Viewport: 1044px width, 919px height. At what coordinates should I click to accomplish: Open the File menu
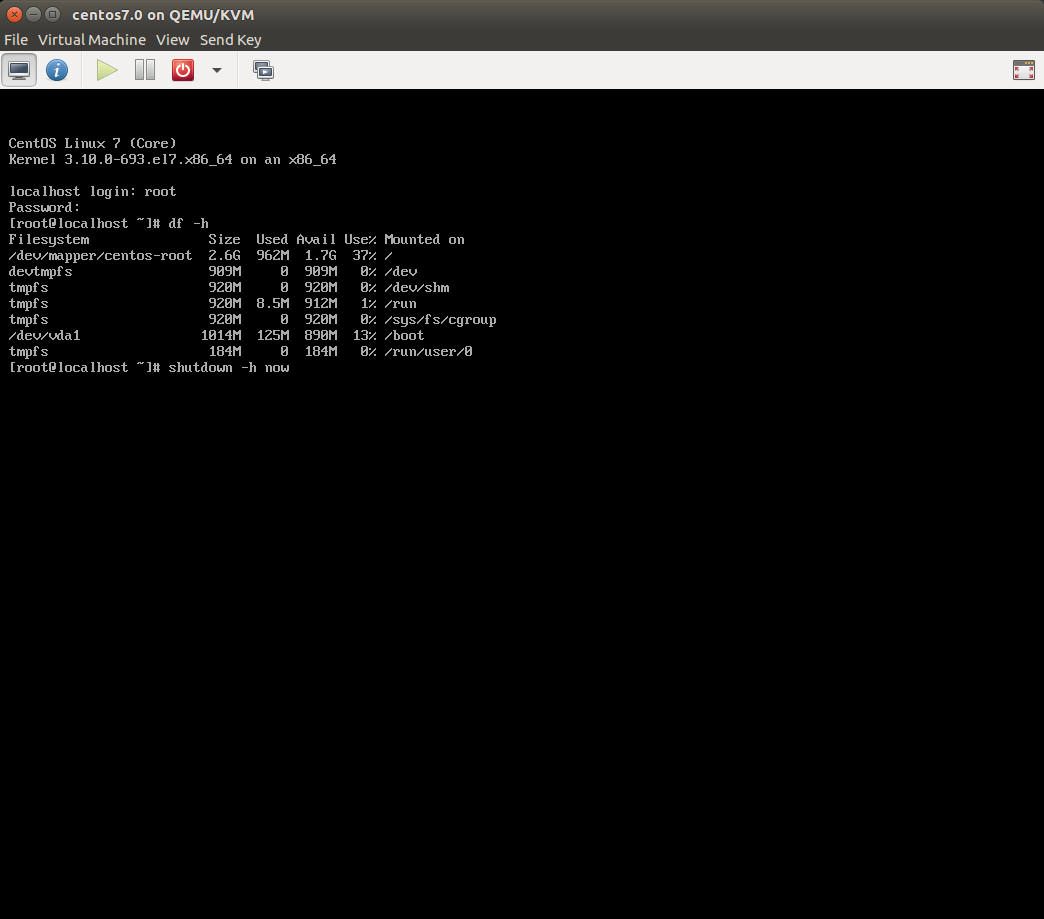click(x=16, y=40)
